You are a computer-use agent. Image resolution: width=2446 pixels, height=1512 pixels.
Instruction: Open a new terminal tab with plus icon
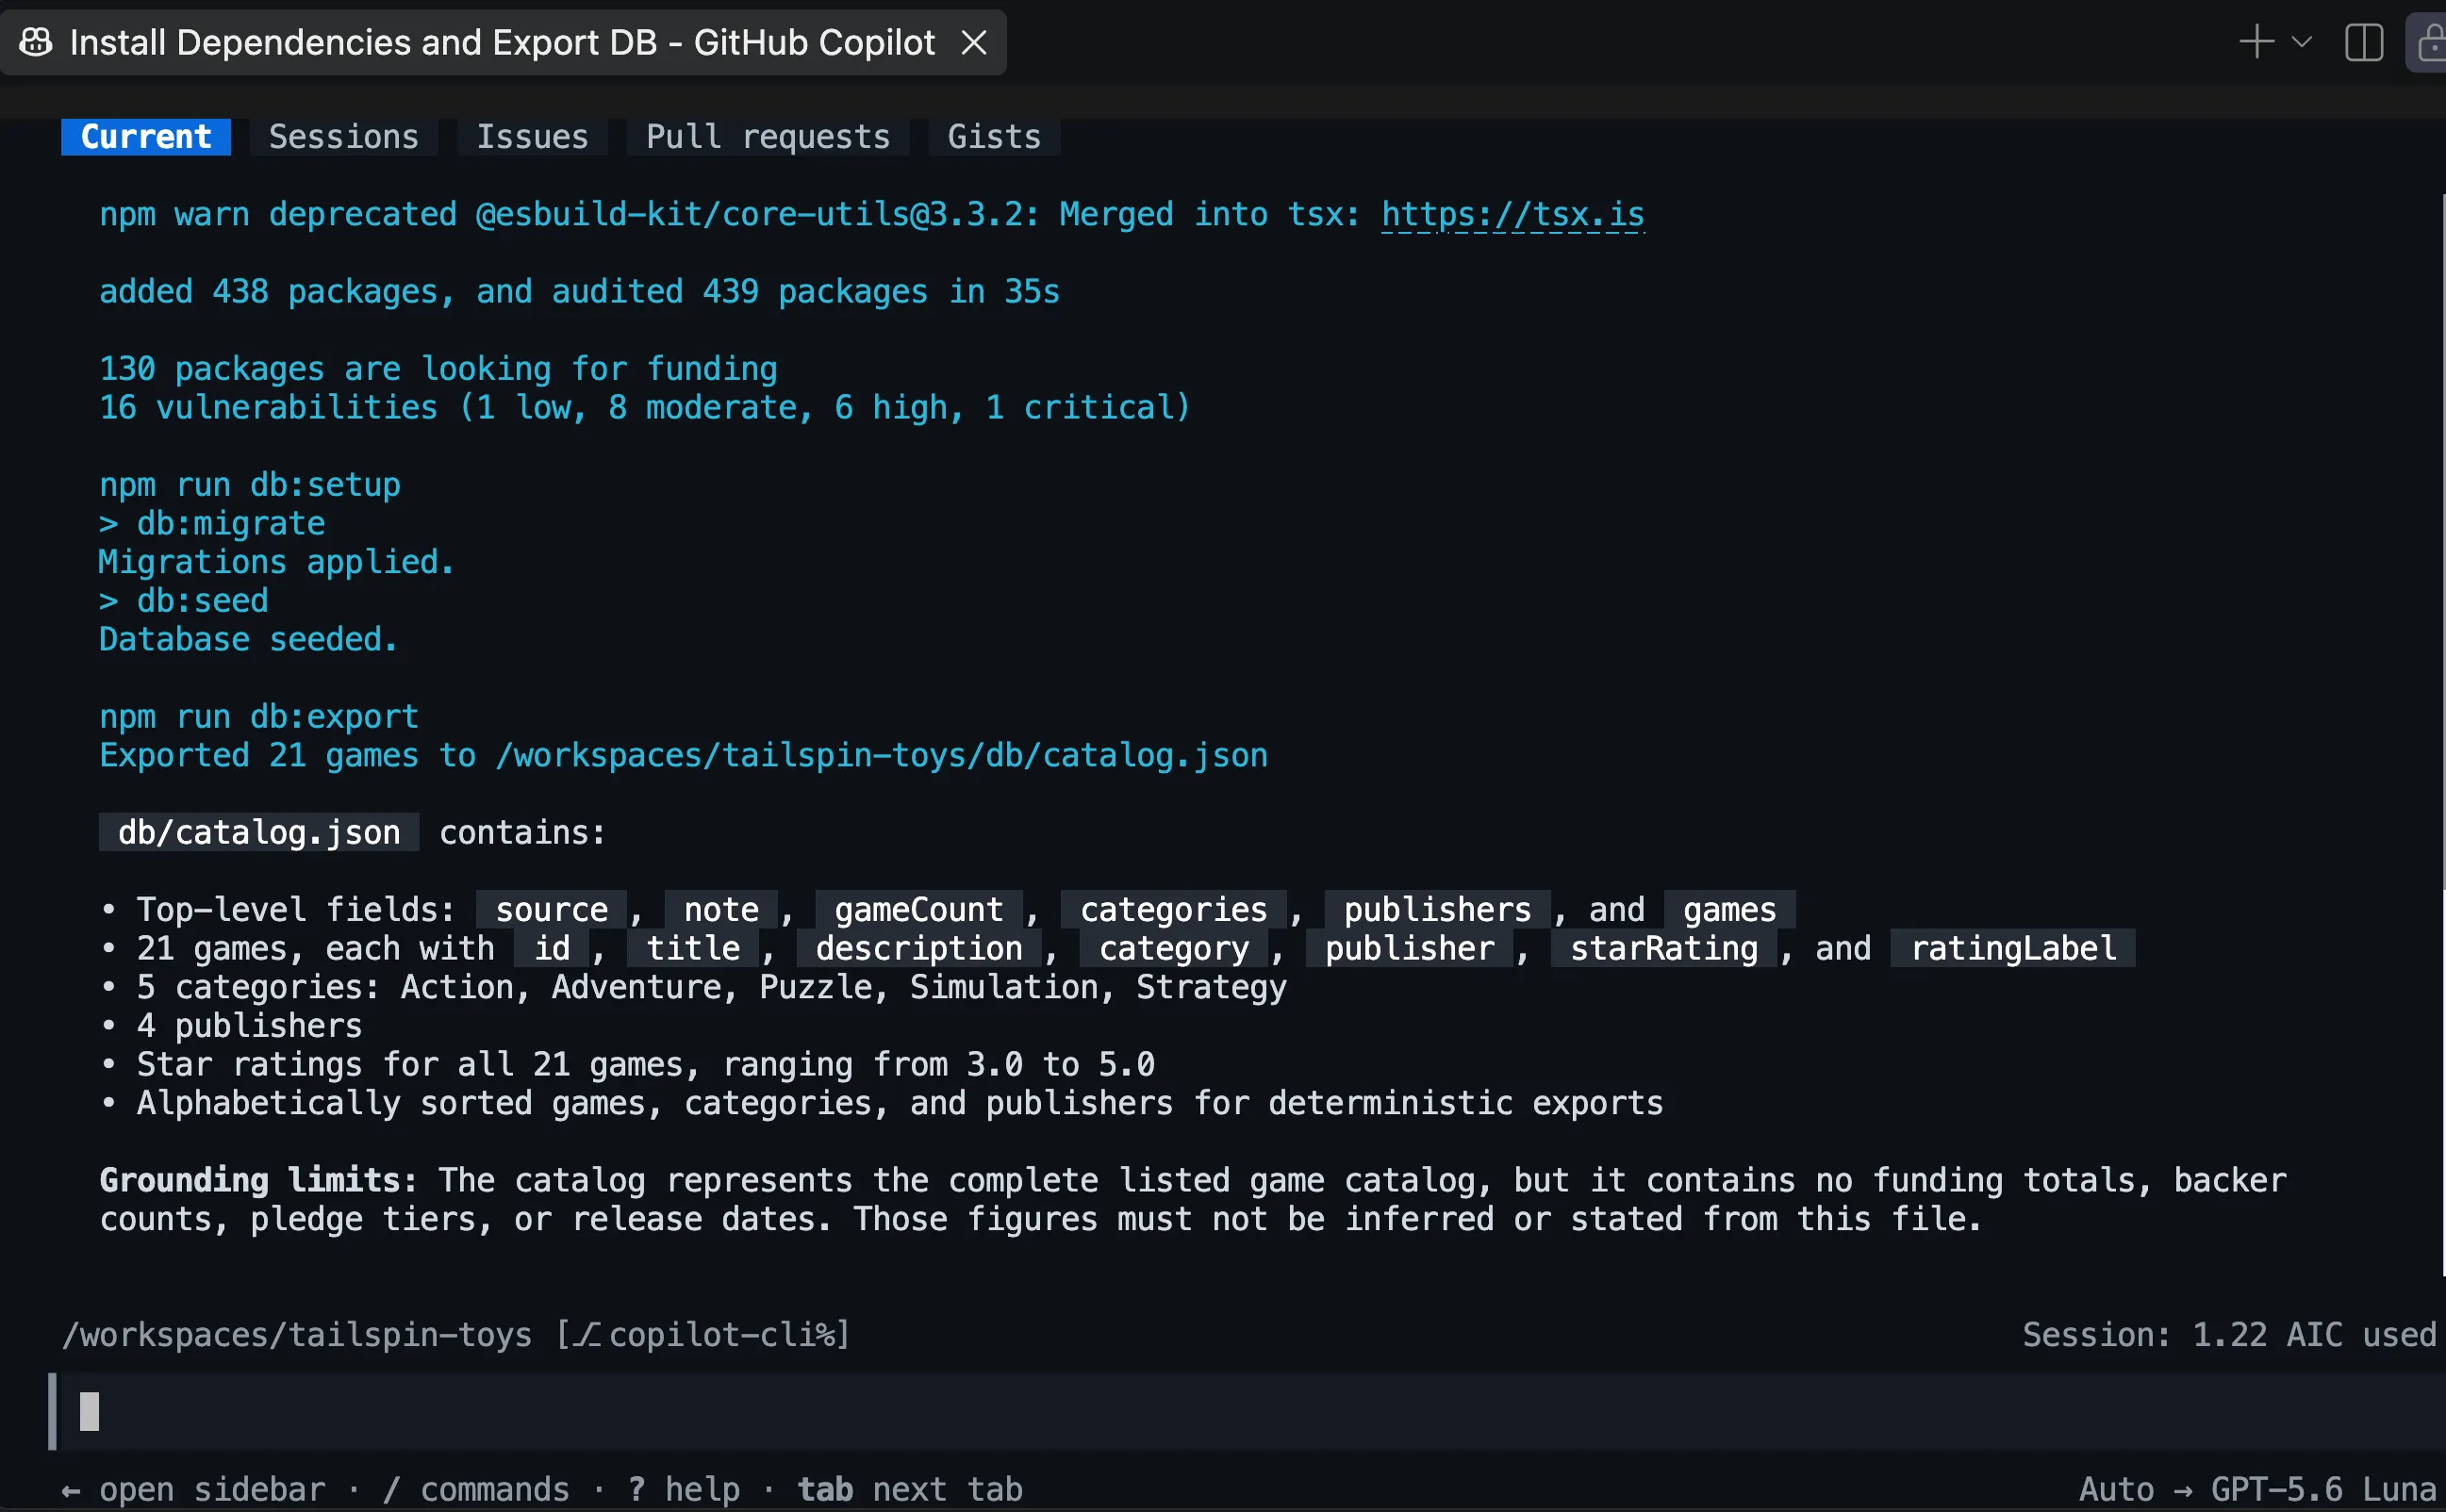[2256, 42]
